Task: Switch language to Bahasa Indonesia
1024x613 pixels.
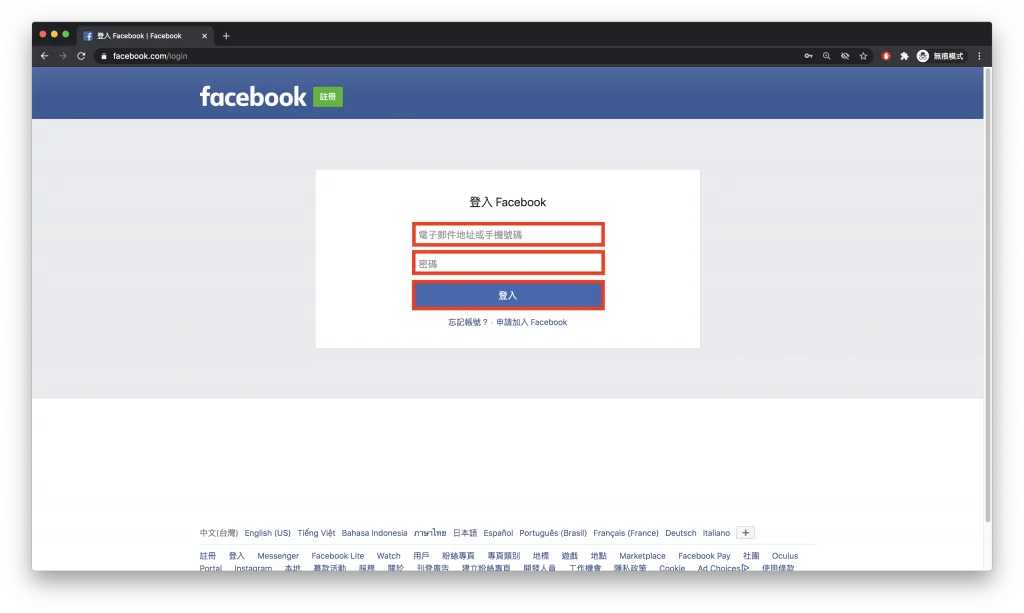Action: [374, 533]
